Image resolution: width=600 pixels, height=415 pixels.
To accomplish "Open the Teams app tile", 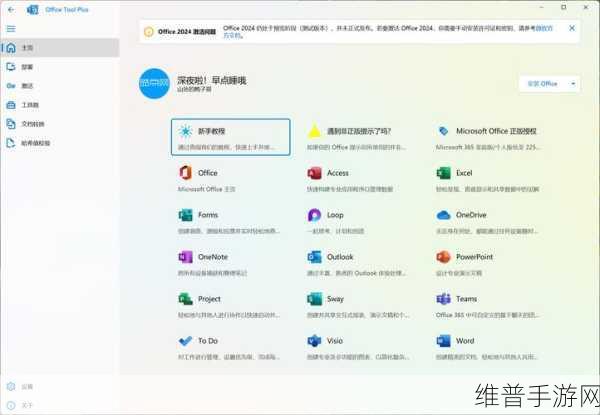I will [x=488, y=306].
